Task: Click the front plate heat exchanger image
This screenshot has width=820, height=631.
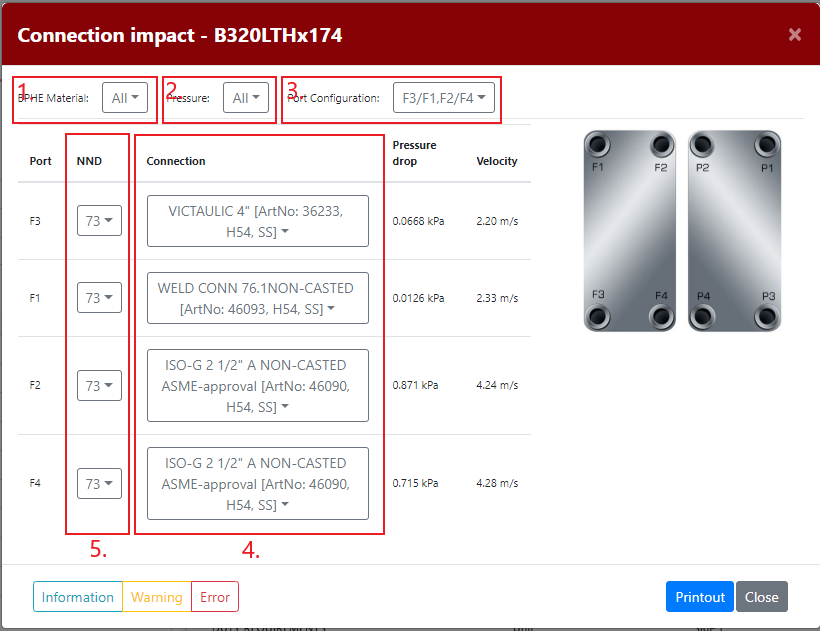Action: point(630,231)
